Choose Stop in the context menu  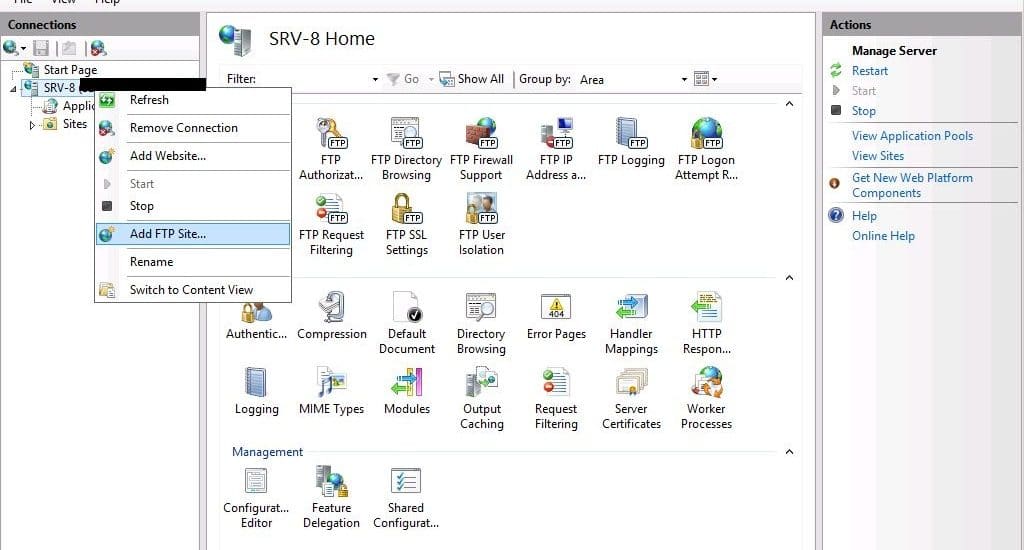193,206
